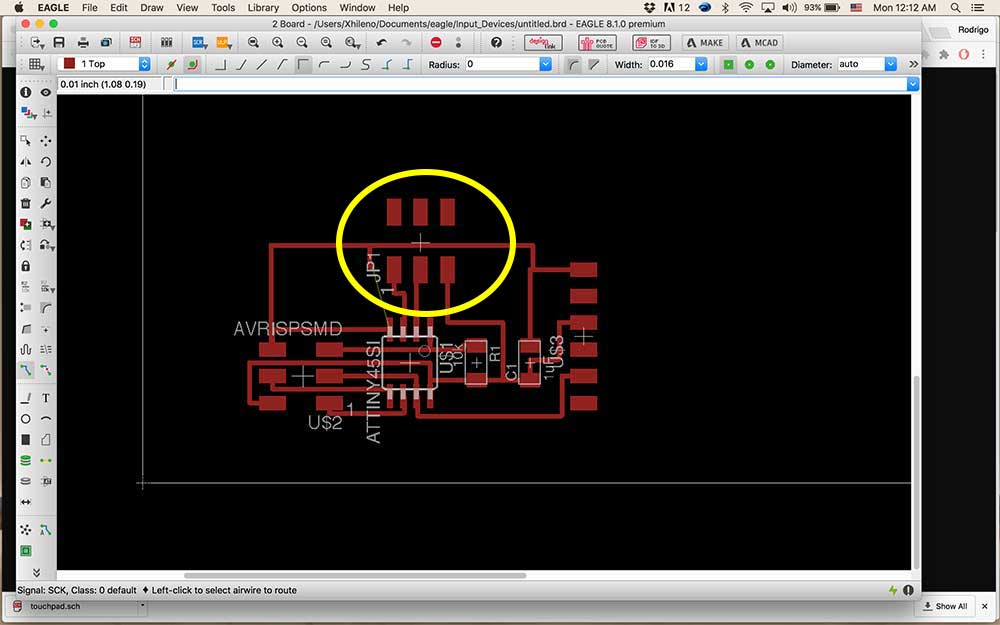Open the Options menu
1000x625 pixels.
tap(309, 8)
